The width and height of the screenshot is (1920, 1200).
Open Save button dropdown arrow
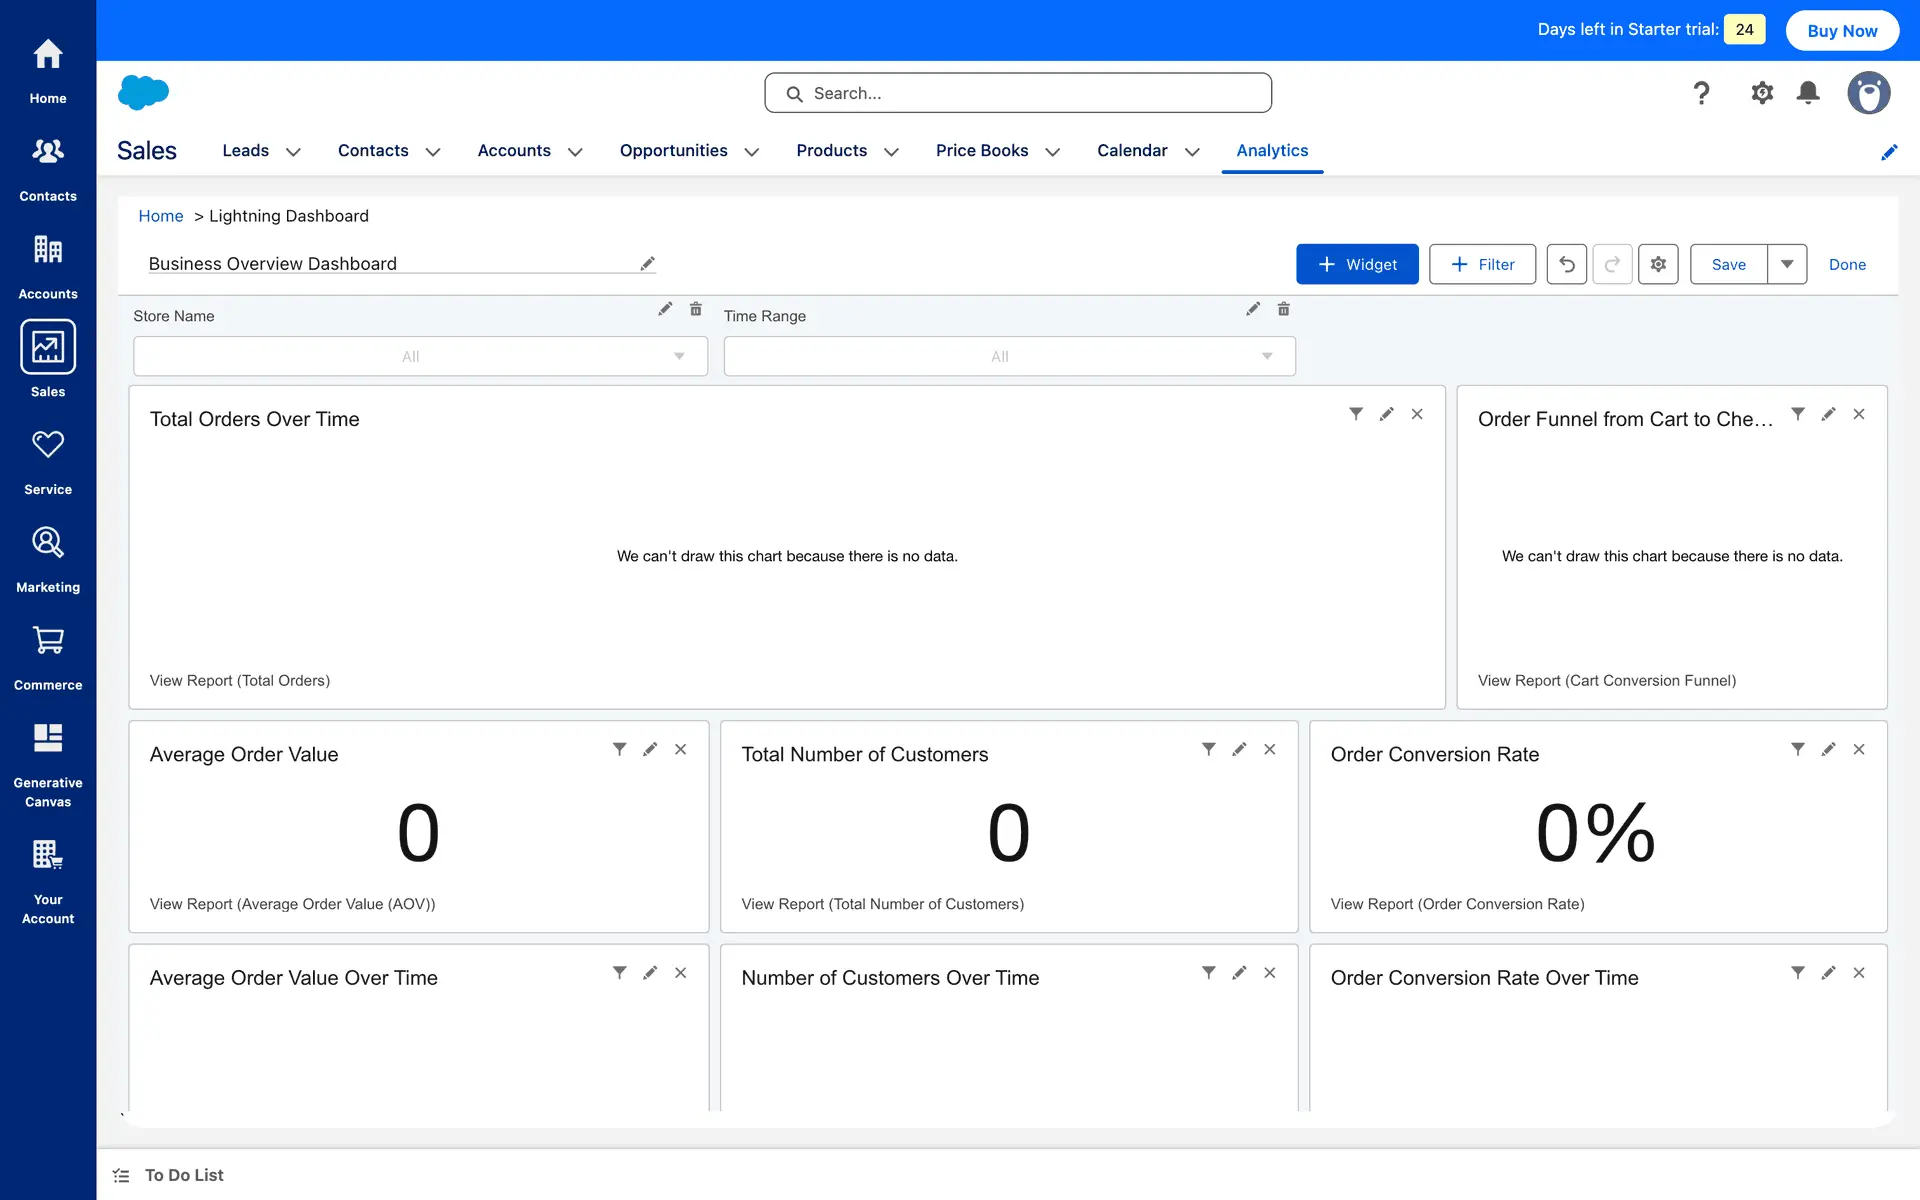pos(1787,264)
